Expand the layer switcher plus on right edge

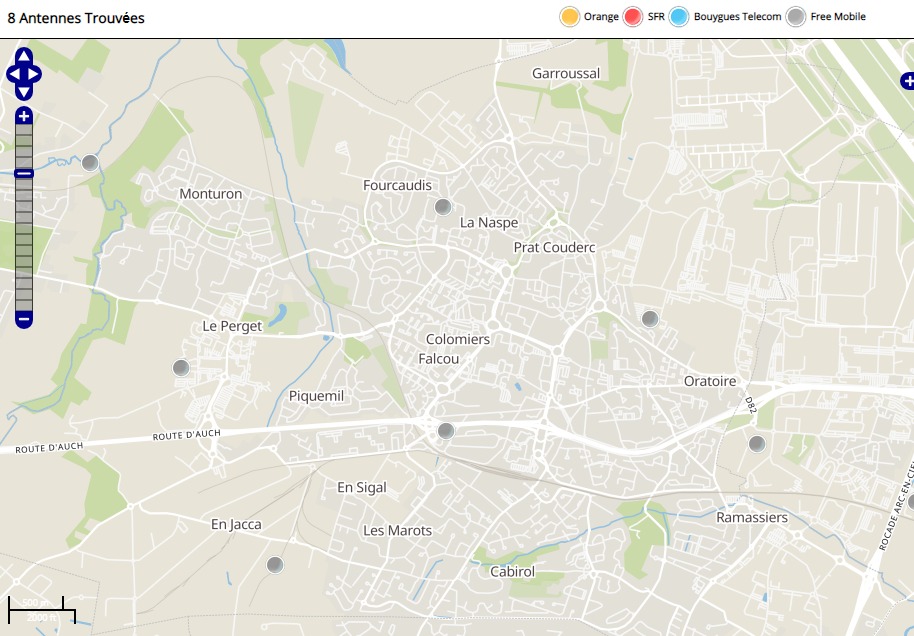907,81
